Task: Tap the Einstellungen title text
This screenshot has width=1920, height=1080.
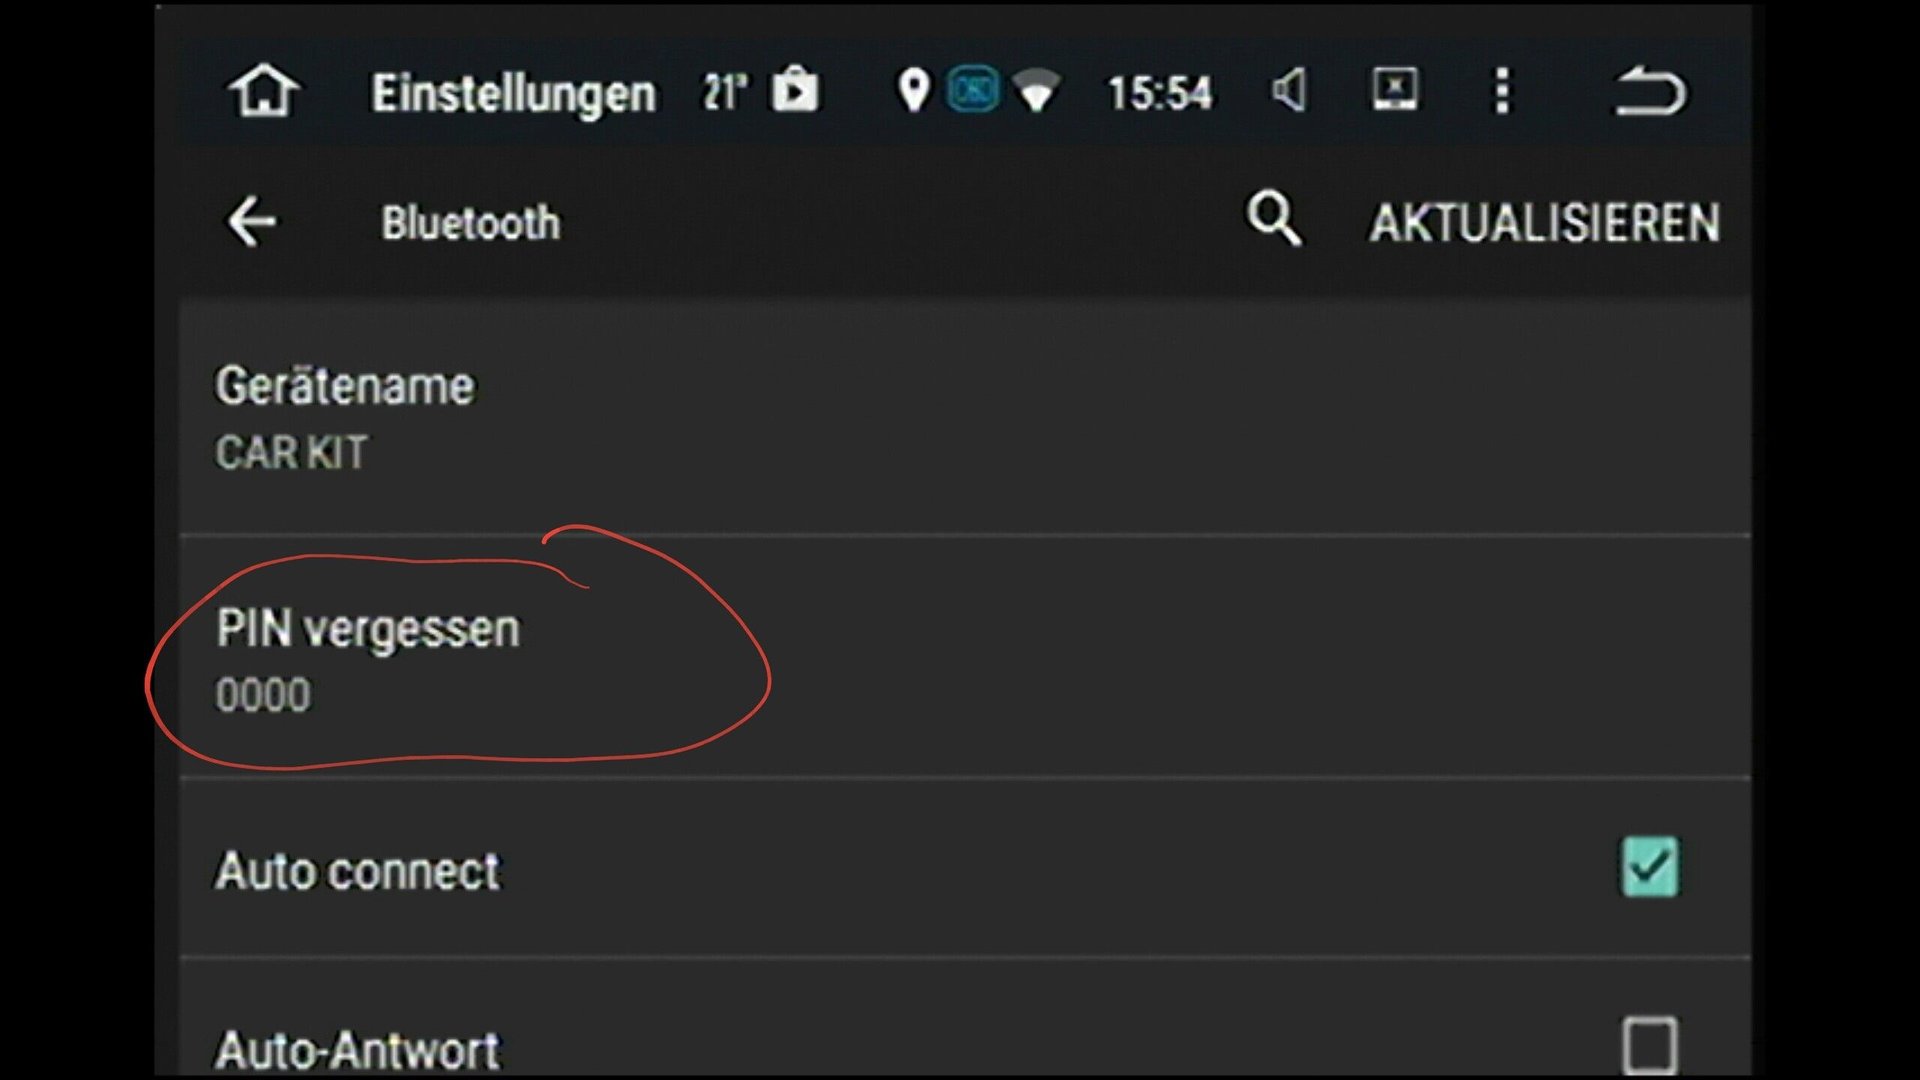Action: pos(514,94)
